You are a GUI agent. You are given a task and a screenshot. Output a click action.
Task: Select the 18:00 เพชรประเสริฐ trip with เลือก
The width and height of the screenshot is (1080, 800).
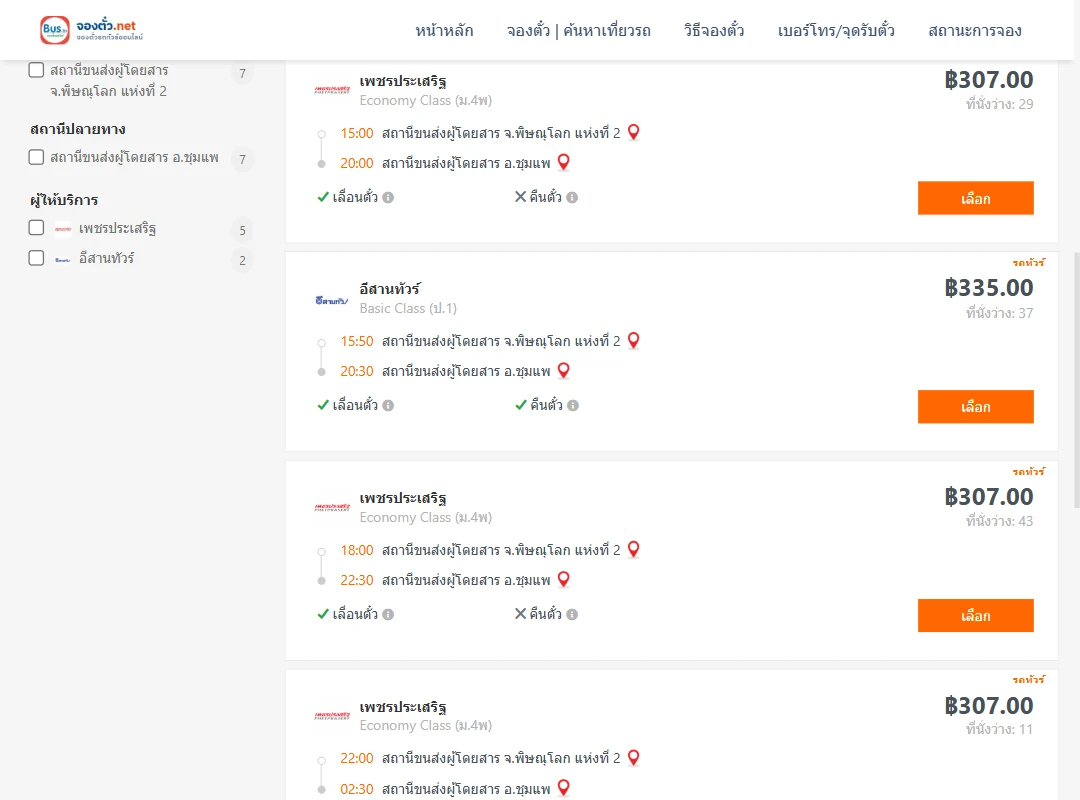tap(975, 615)
